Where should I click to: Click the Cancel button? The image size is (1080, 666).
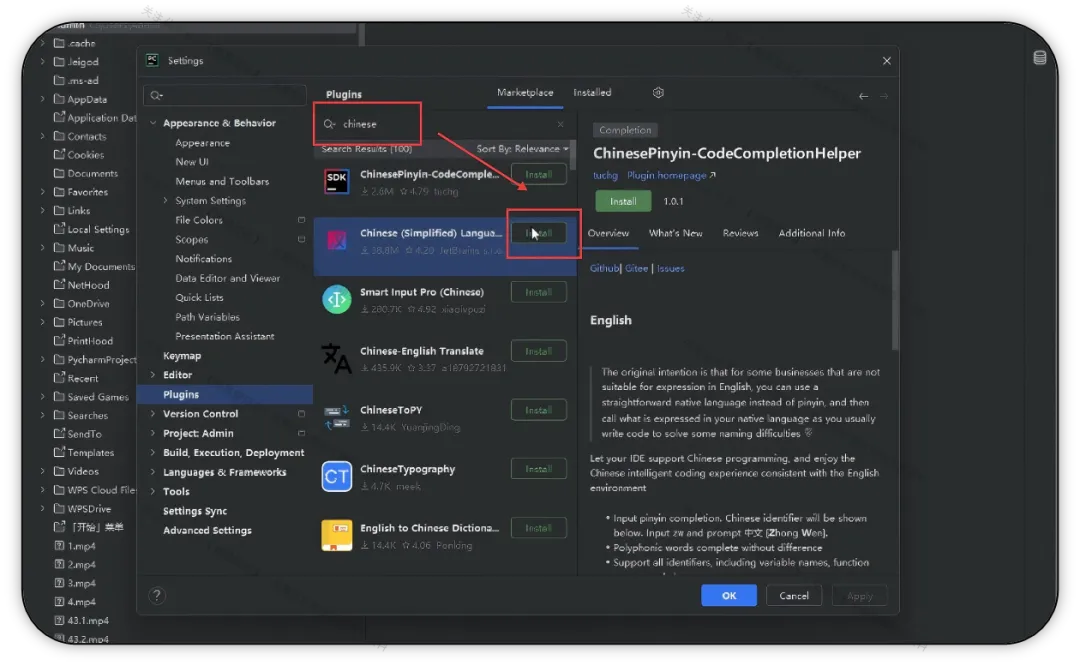click(x=793, y=596)
